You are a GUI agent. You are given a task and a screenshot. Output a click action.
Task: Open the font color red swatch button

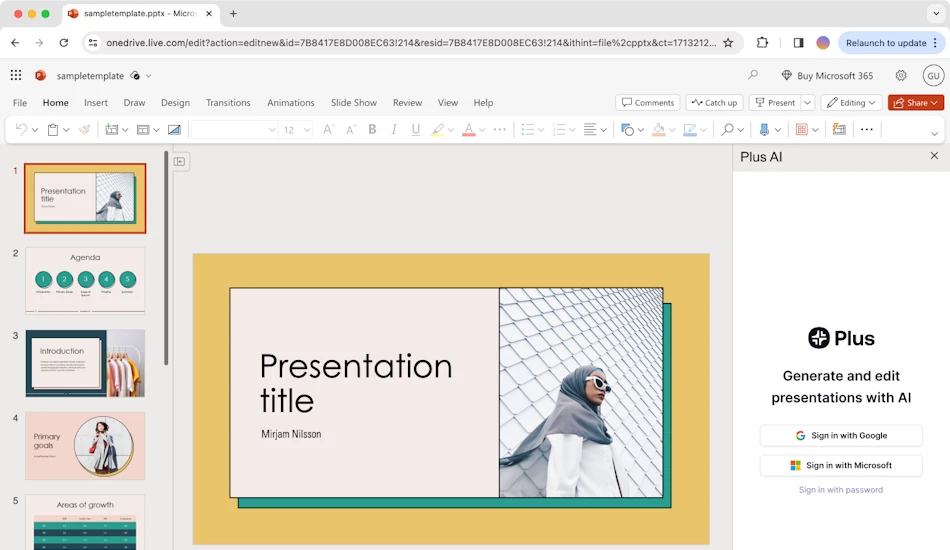(x=468, y=129)
